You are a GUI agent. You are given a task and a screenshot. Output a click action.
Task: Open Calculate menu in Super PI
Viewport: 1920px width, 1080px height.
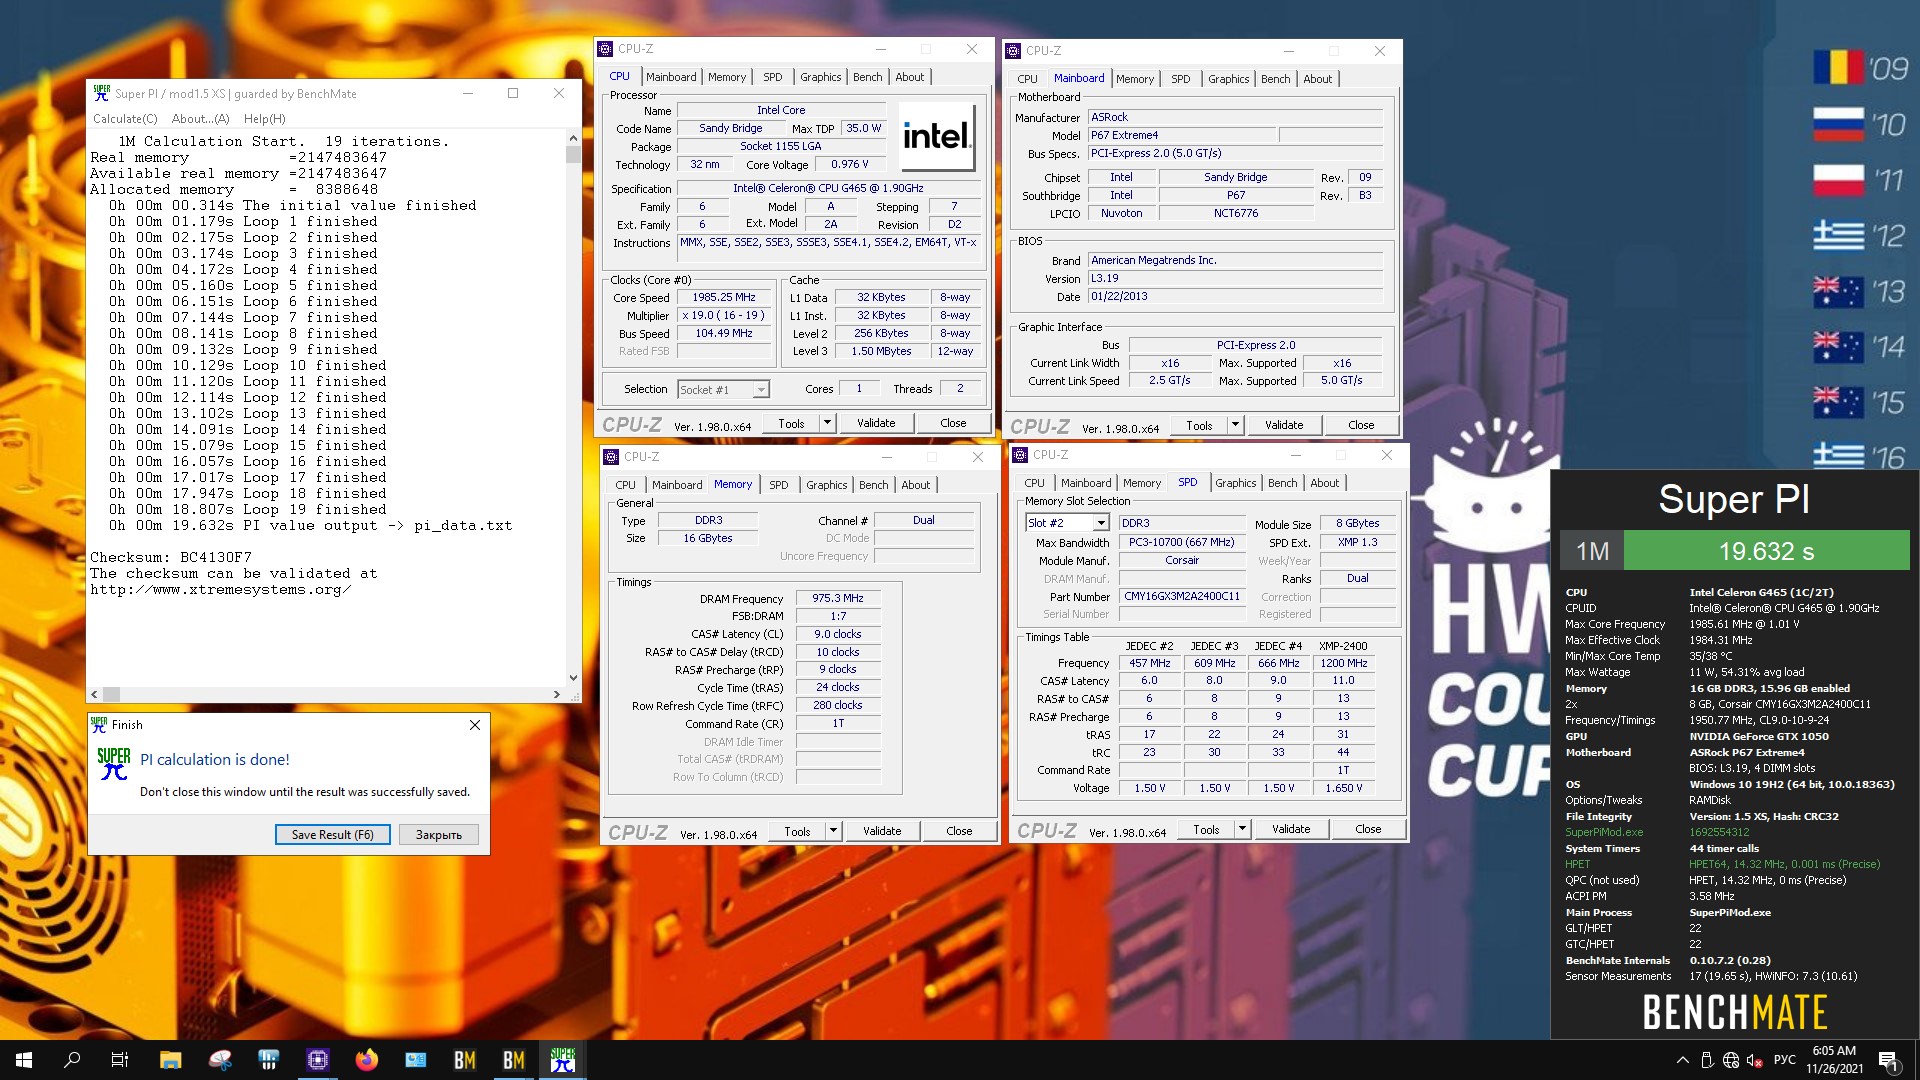pos(125,118)
